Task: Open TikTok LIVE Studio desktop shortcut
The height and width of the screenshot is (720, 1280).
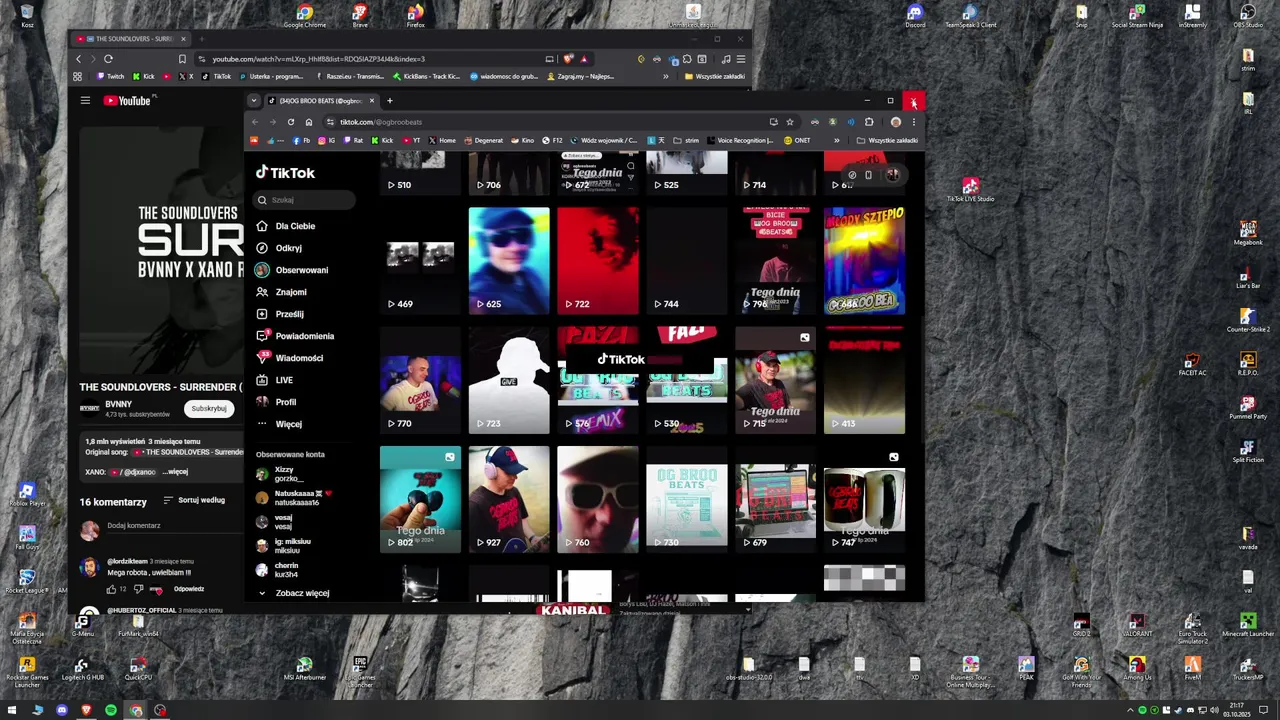Action: pos(970,190)
